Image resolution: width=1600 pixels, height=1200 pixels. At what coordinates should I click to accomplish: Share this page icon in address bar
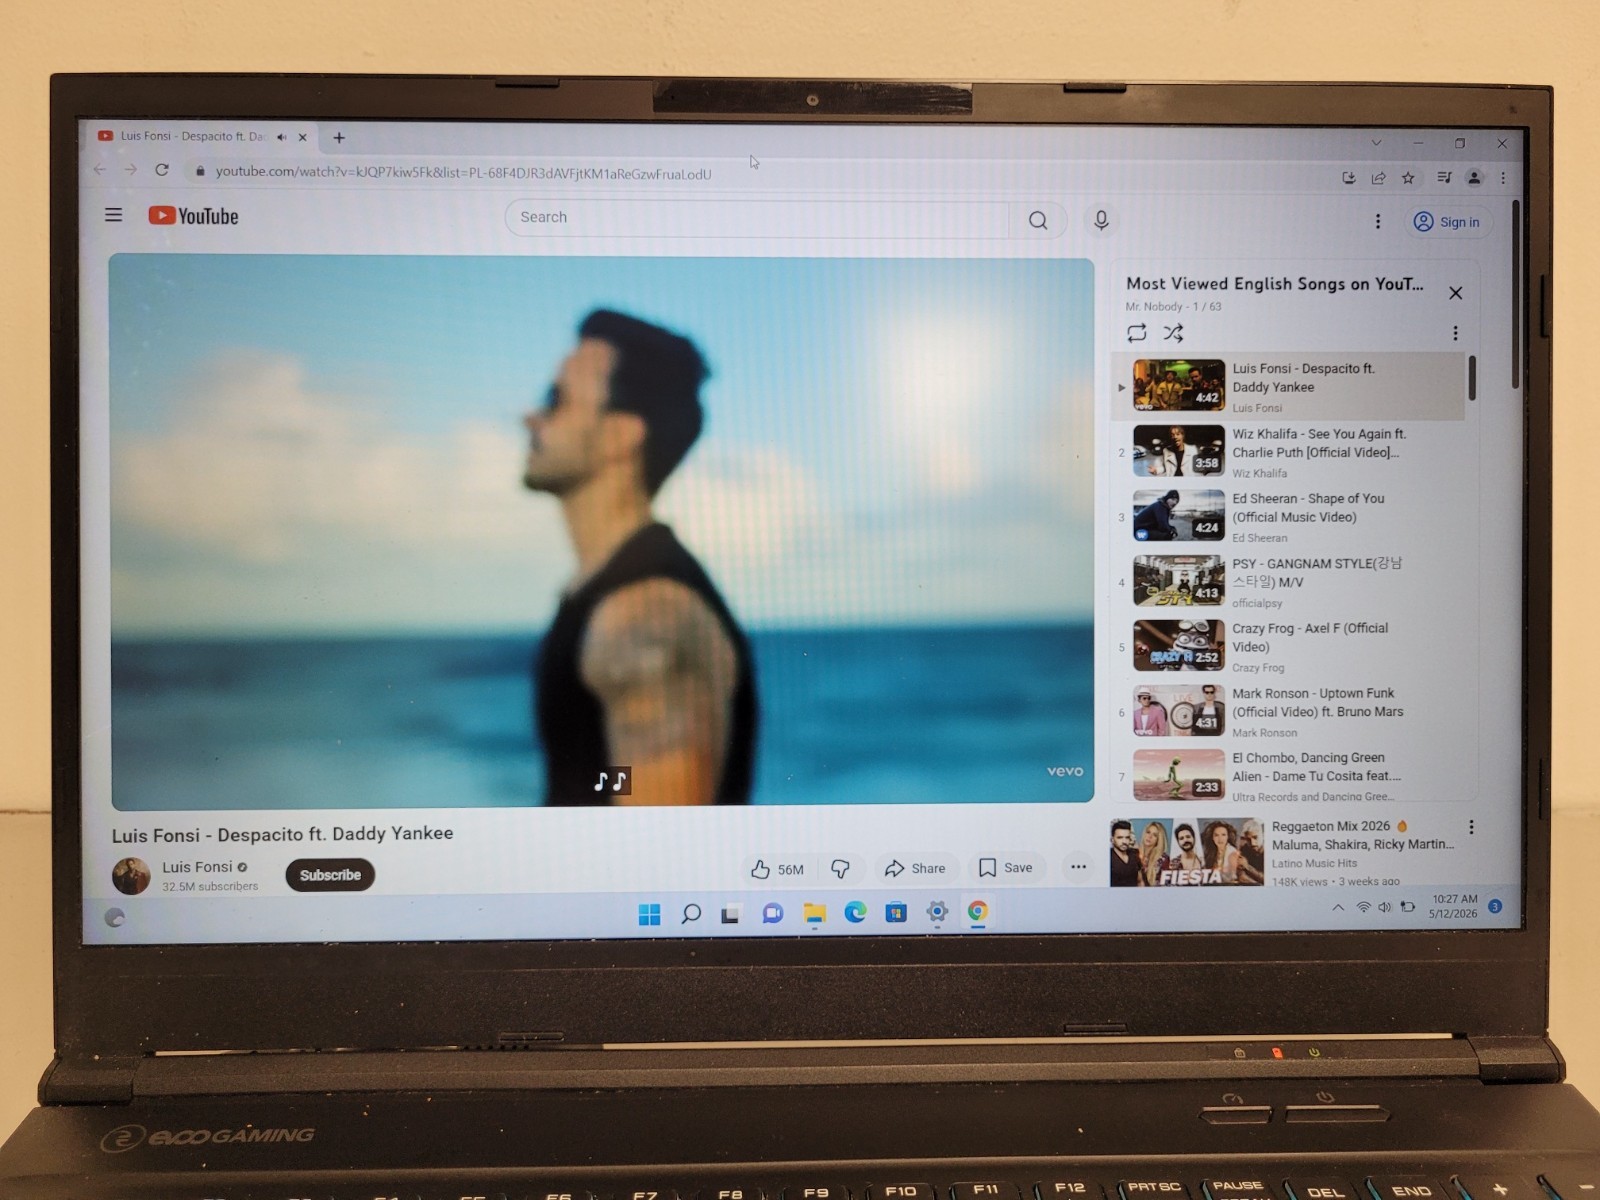pyautogui.click(x=1378, y=177)
